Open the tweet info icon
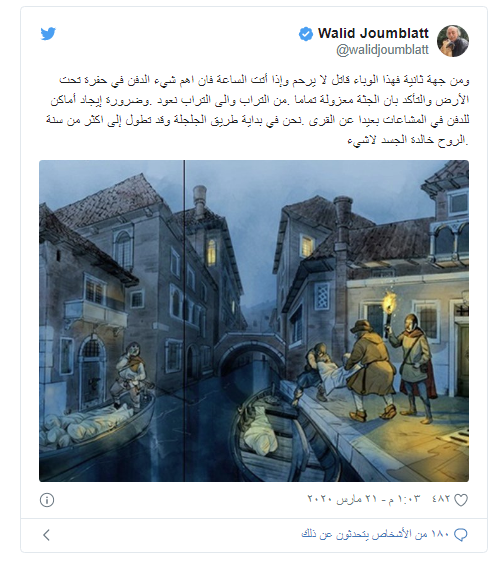Screen dimensions: 502x565 click(47, 500)
